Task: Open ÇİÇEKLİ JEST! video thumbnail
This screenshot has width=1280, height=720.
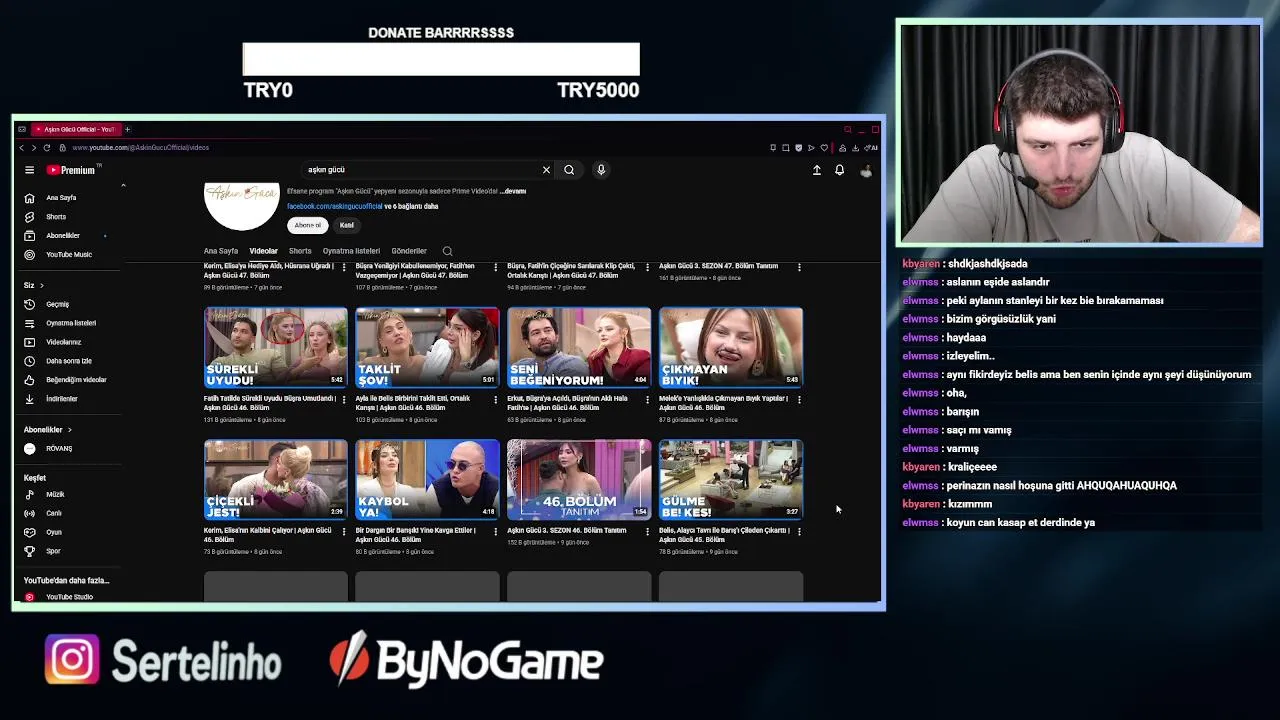Action: (276, 479)
